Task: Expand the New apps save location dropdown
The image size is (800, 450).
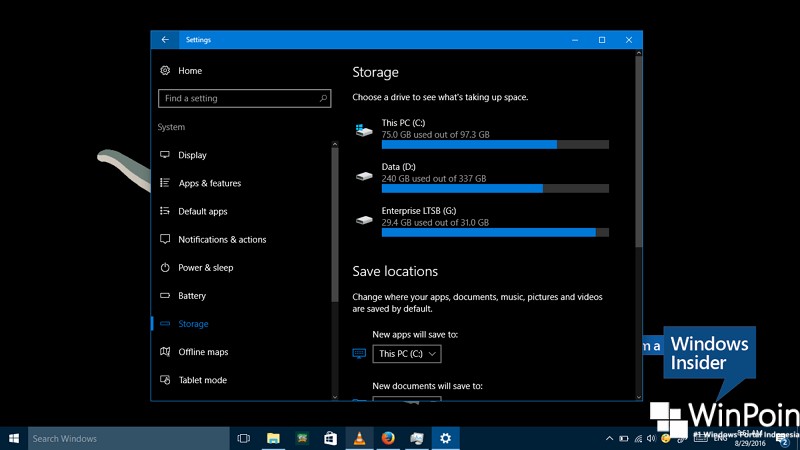Action: click(407, 354)
